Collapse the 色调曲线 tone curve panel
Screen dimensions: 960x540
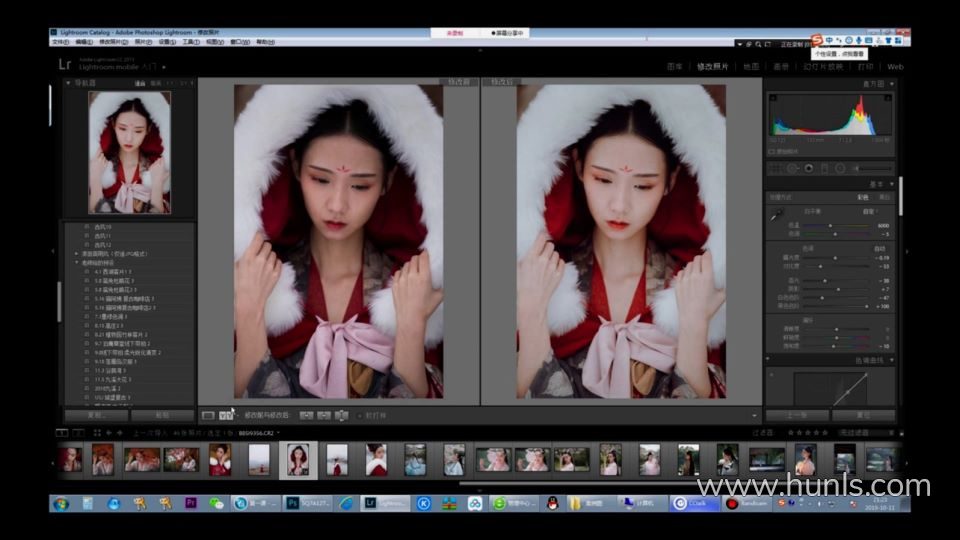coord(891,360)
